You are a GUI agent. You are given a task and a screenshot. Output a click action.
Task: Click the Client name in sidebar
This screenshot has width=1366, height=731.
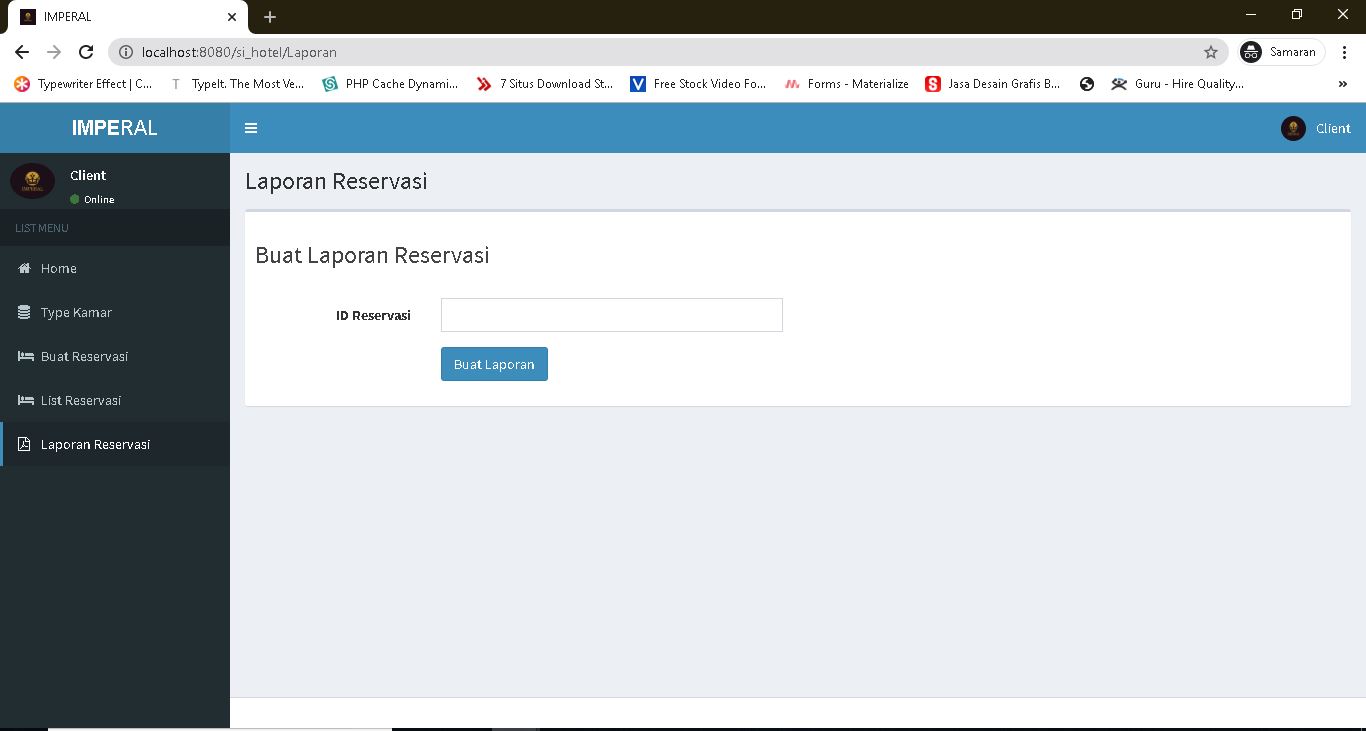coord(88,175)
